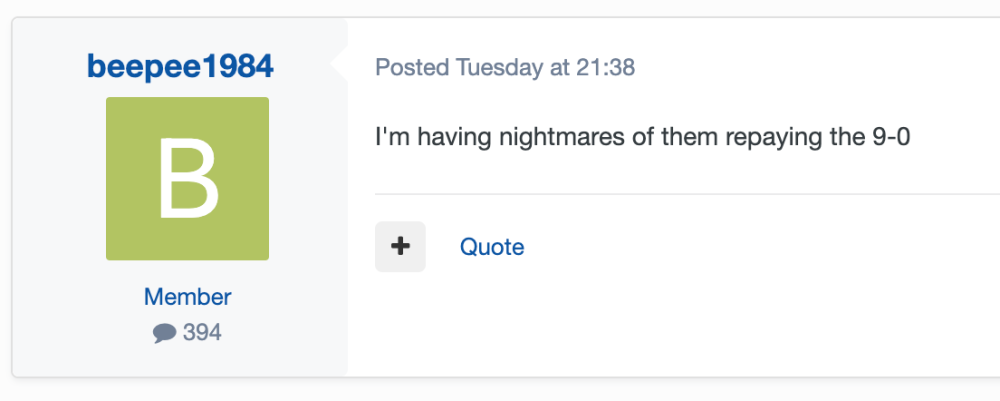Click the Quote link

pyautogui.click(x=492, y=247)
